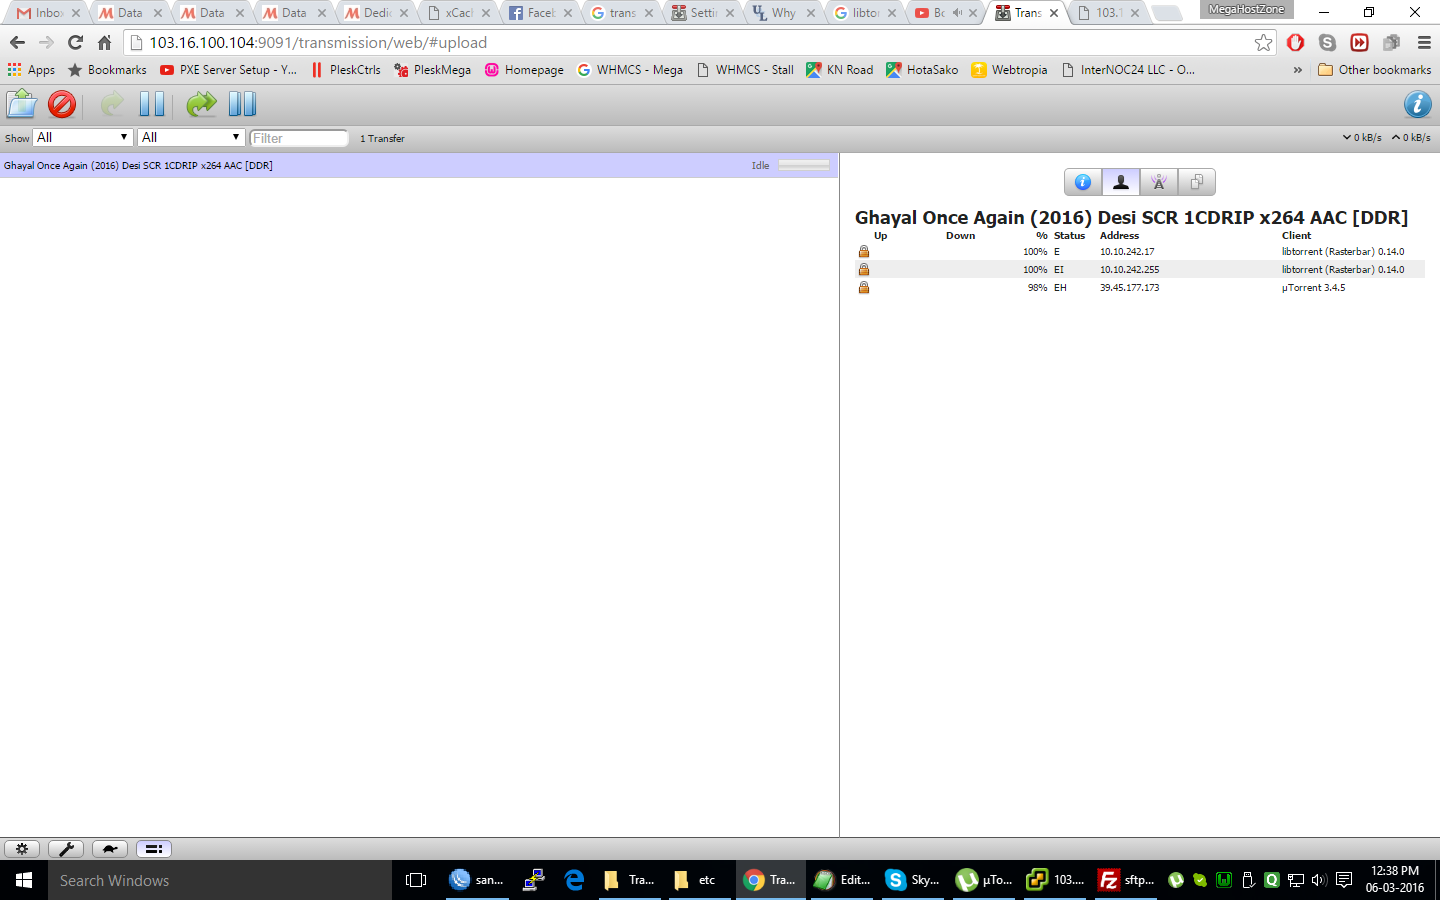Toggle the inspector panel (blue i)
The image size is (1440, 900).
(x=1417, y=104)
